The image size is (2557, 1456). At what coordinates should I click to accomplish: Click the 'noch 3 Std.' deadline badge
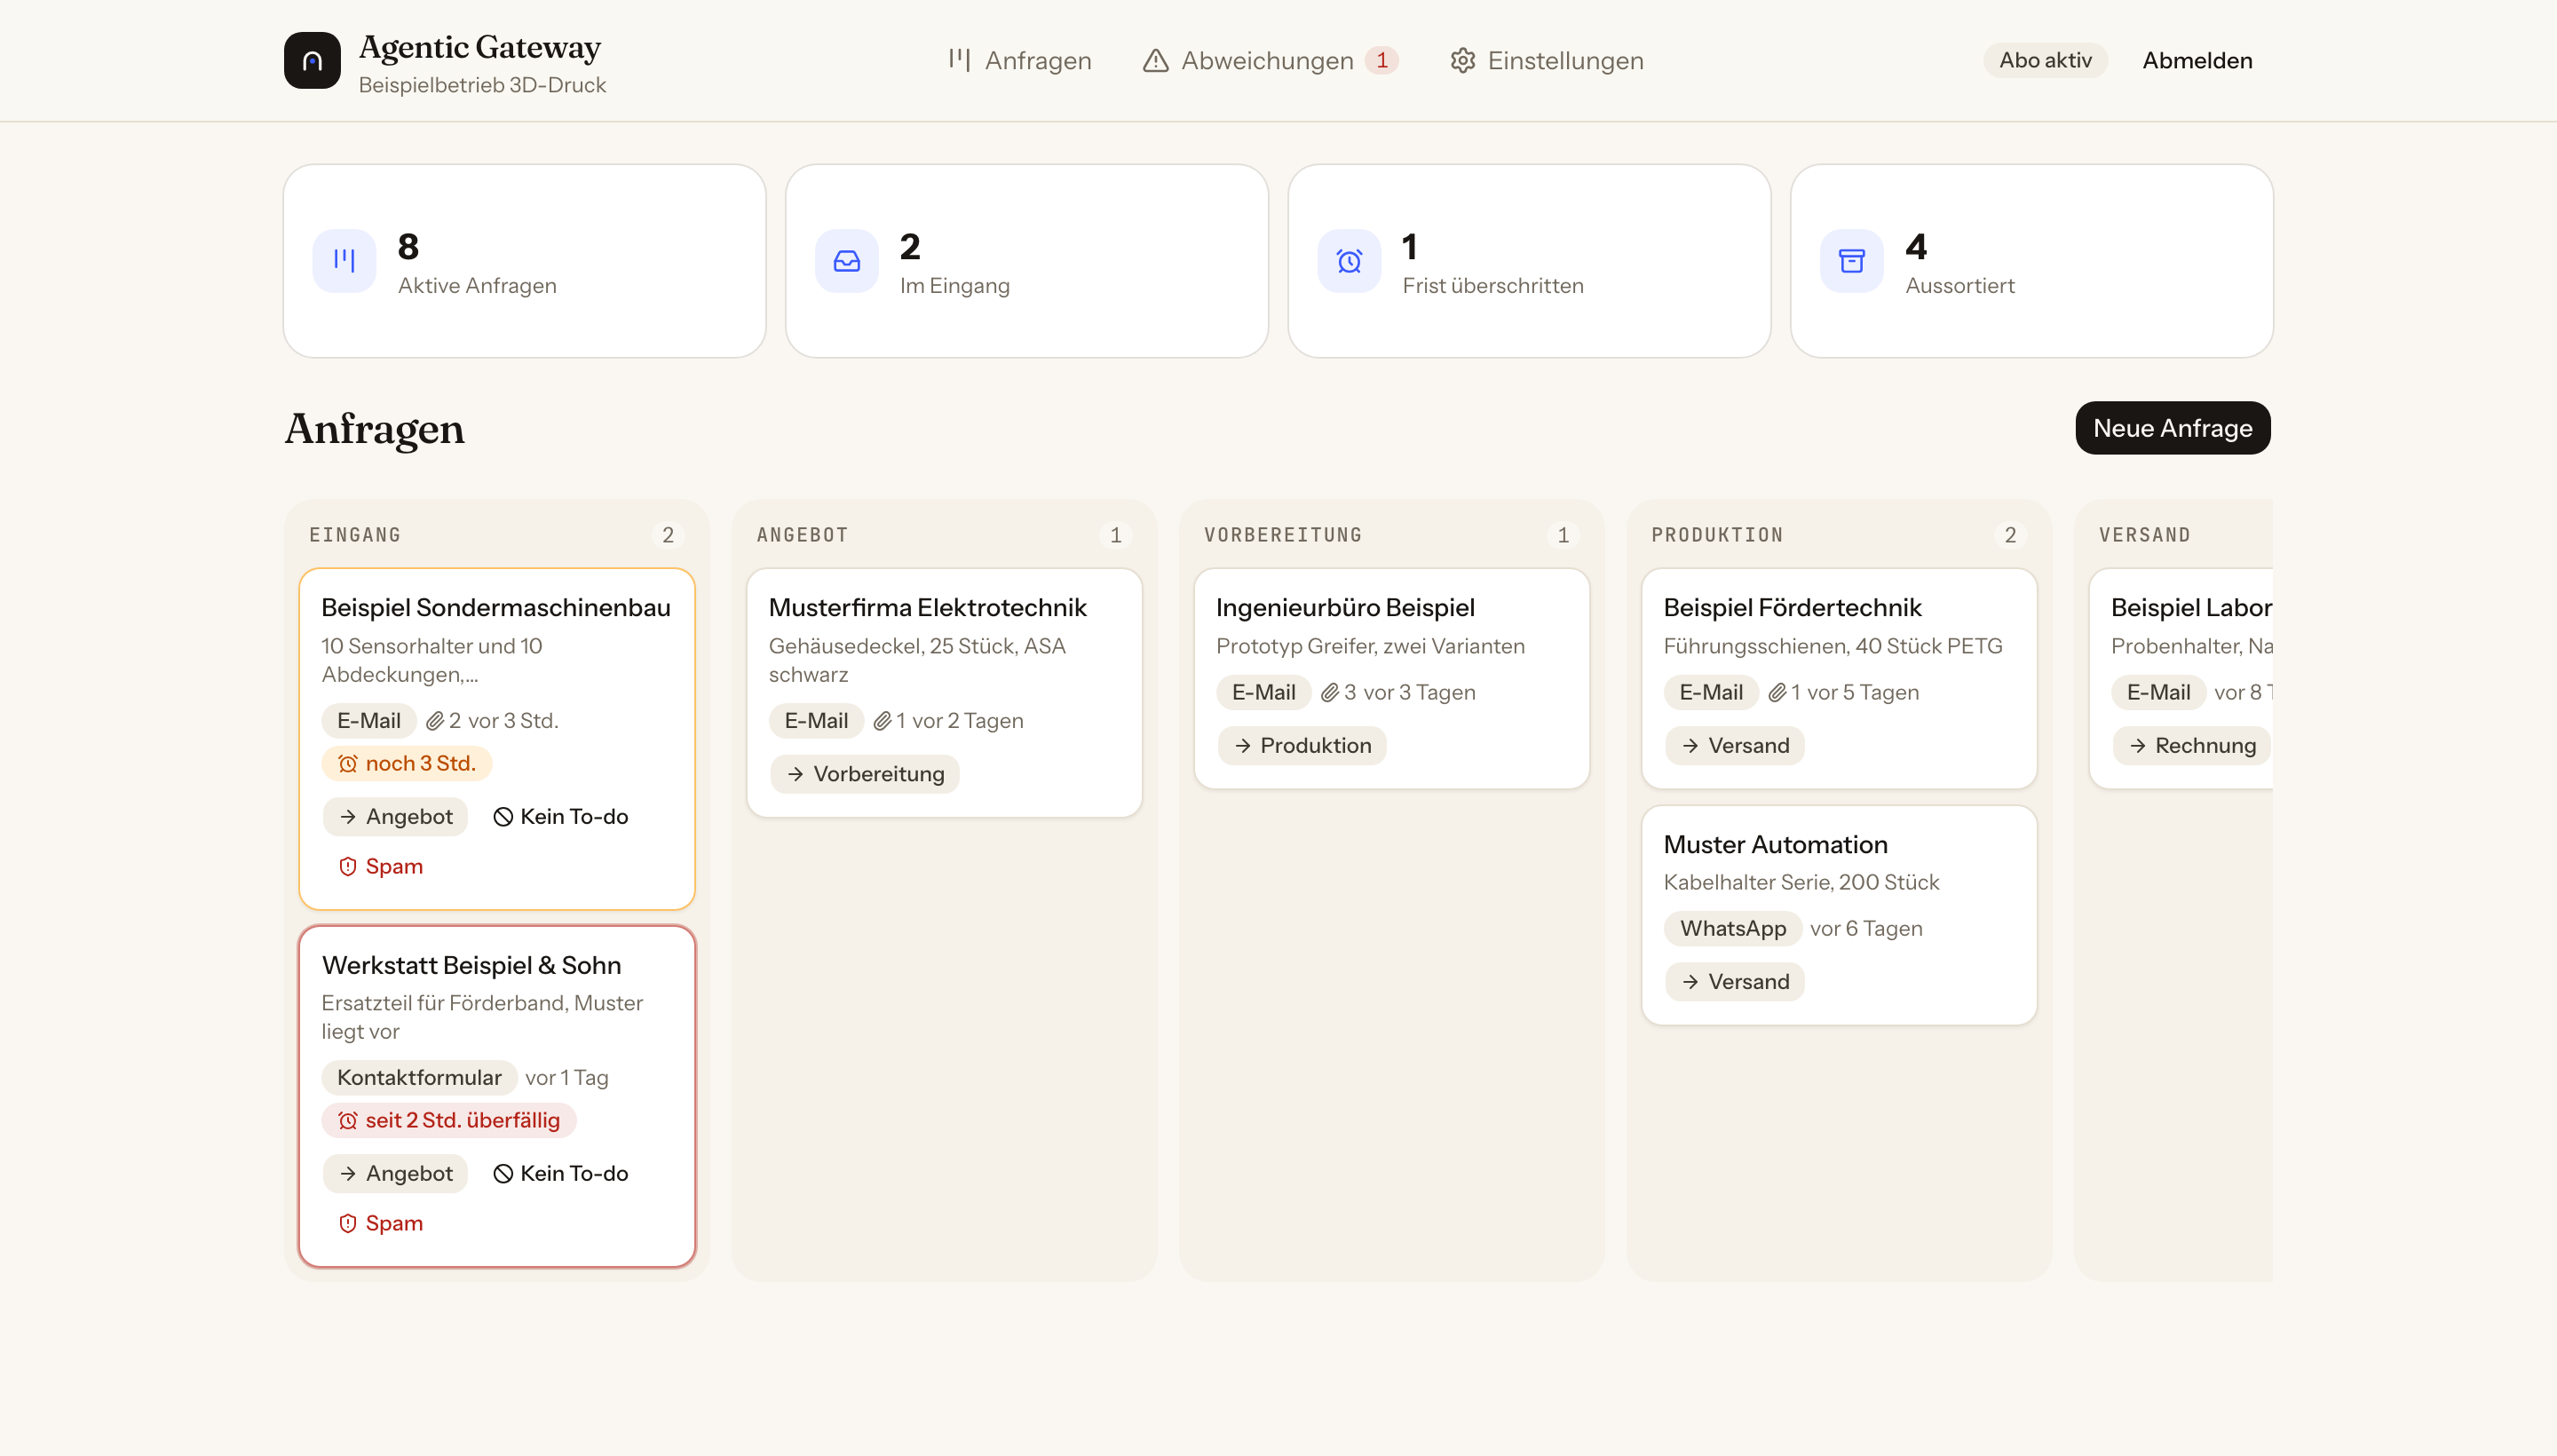click(407, 763)
